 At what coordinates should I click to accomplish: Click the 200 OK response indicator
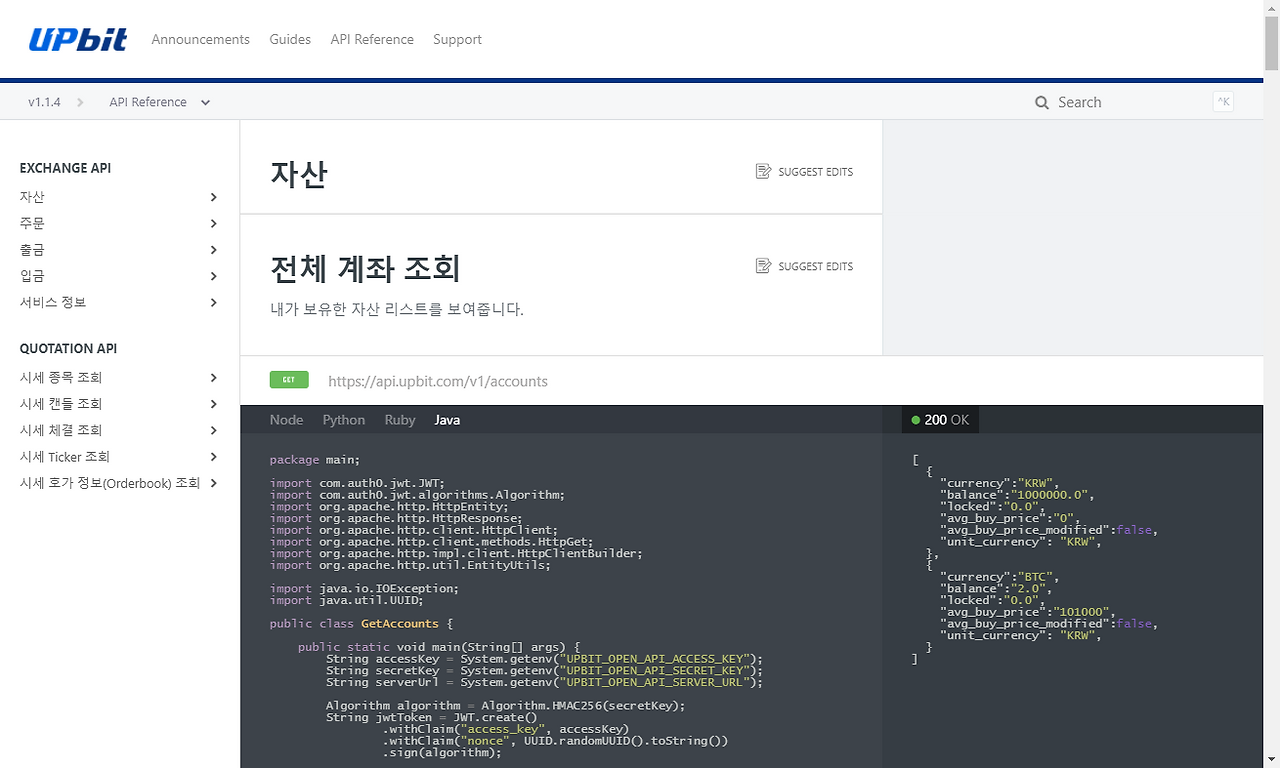pyautogui.click(x=939, y=420)
